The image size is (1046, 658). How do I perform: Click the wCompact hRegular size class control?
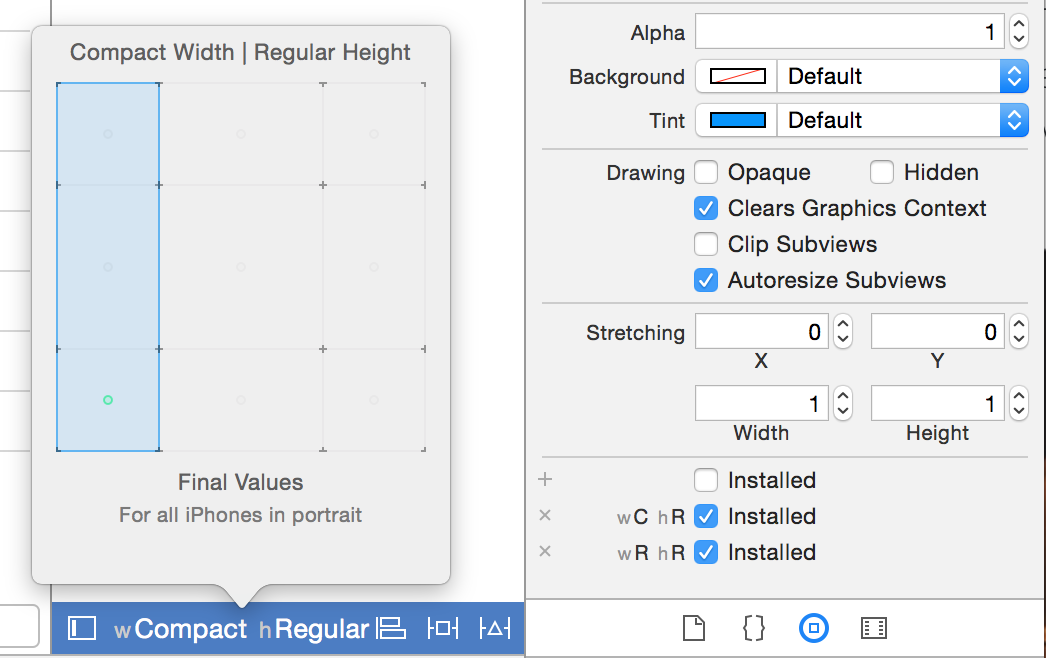[242, 628]
